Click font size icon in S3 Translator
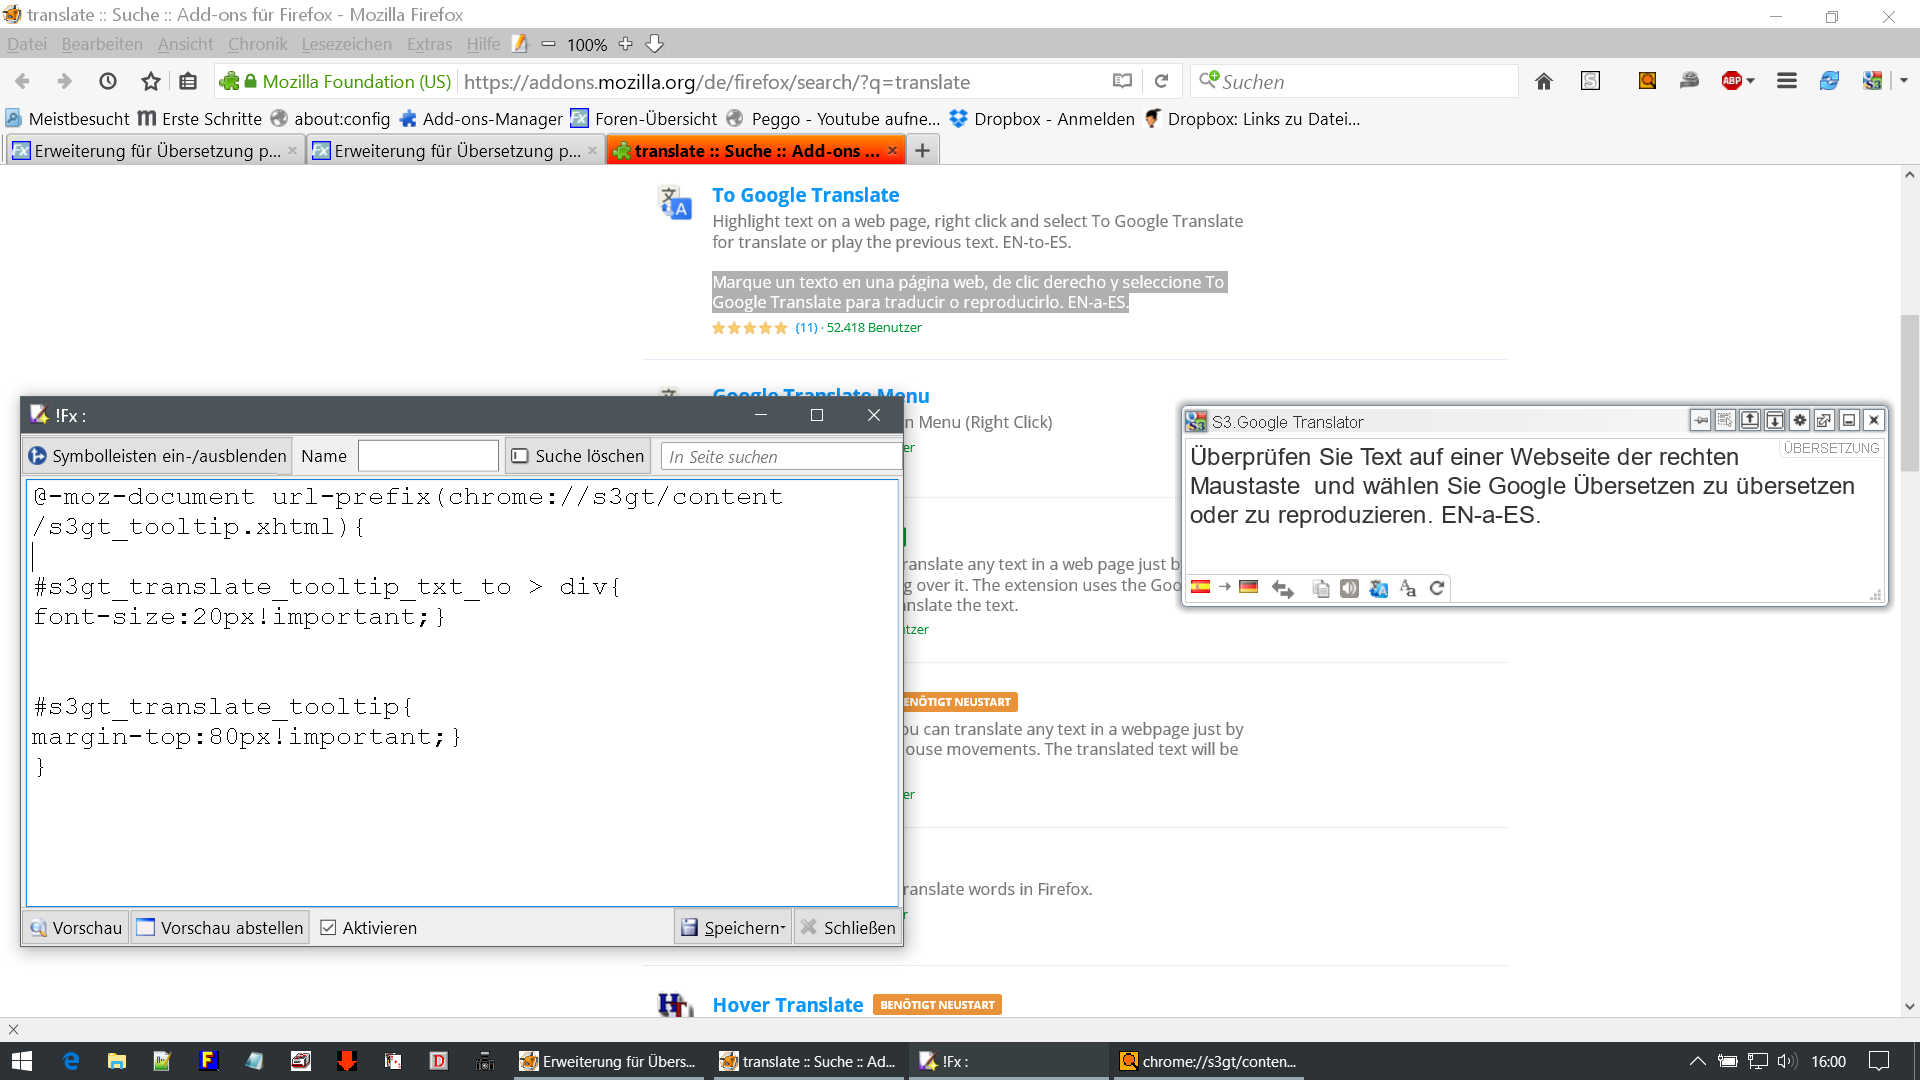1920x1080 pixels. coord(1407,589)
